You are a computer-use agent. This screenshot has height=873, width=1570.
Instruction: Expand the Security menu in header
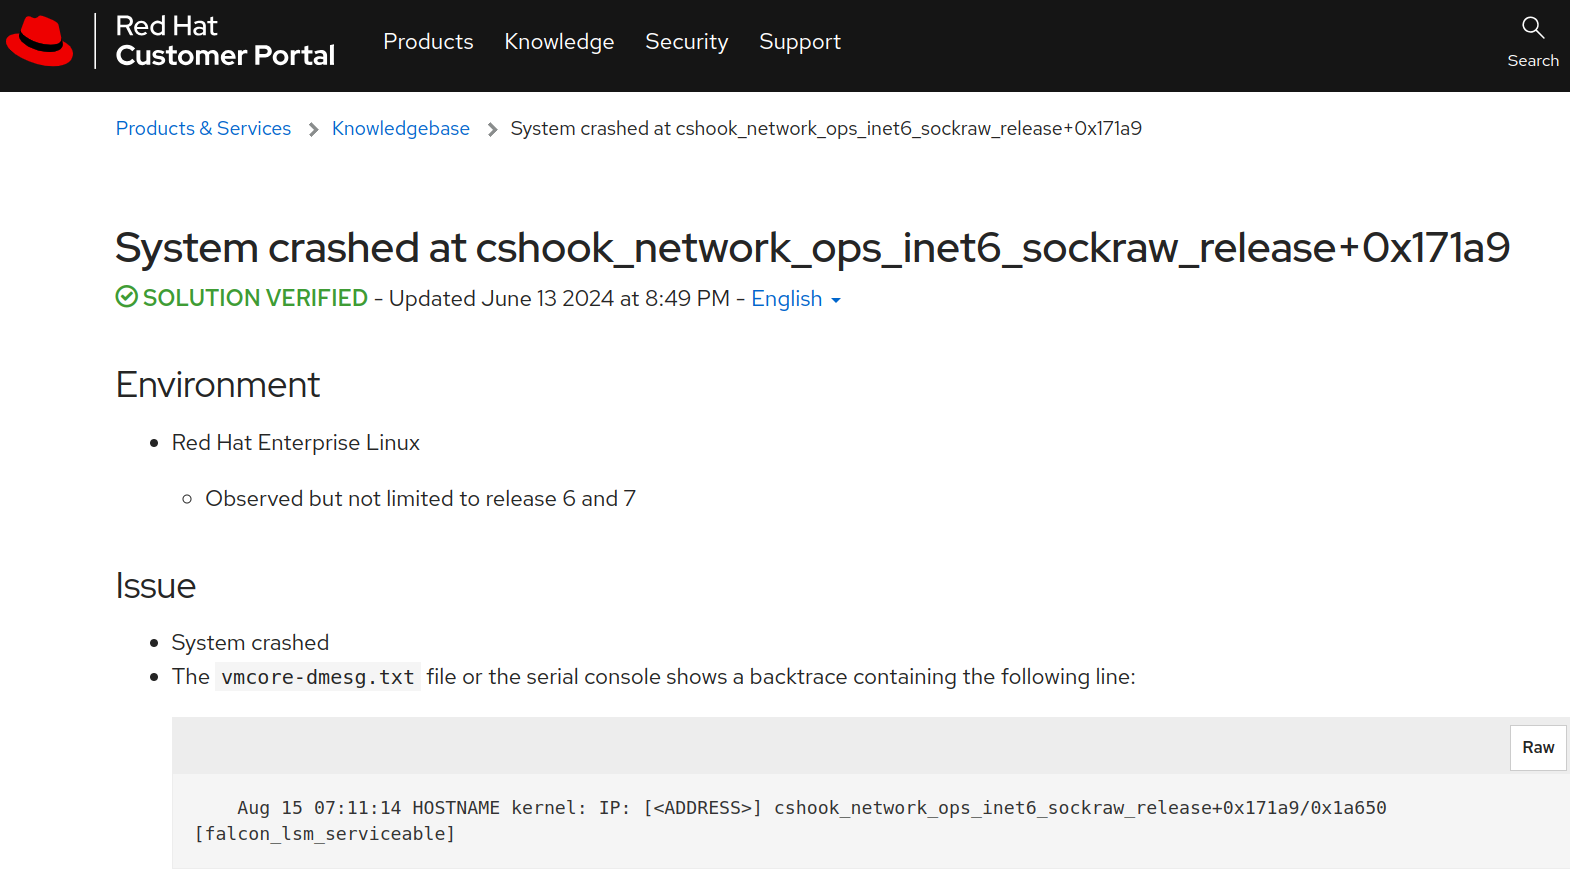686,42
